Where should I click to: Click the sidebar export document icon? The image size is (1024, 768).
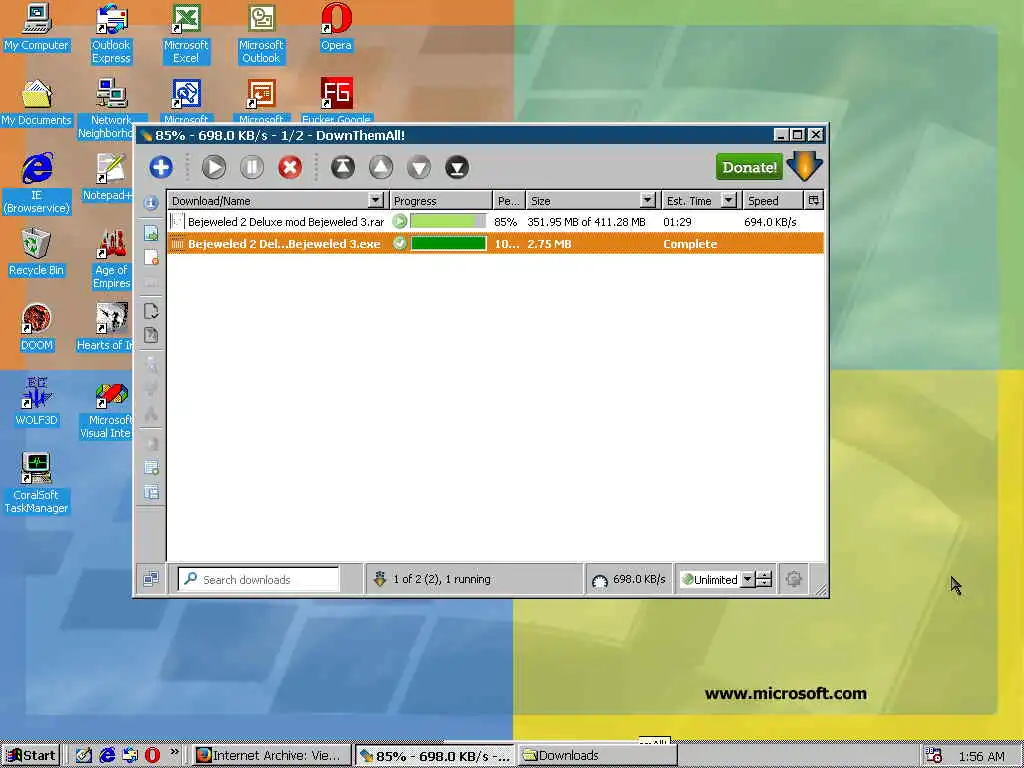click(x=151, y=335)
